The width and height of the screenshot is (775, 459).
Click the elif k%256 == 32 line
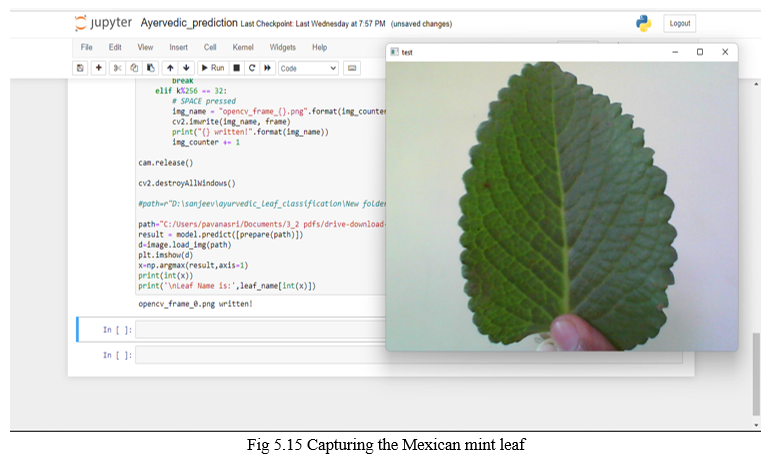pos(191,91)
